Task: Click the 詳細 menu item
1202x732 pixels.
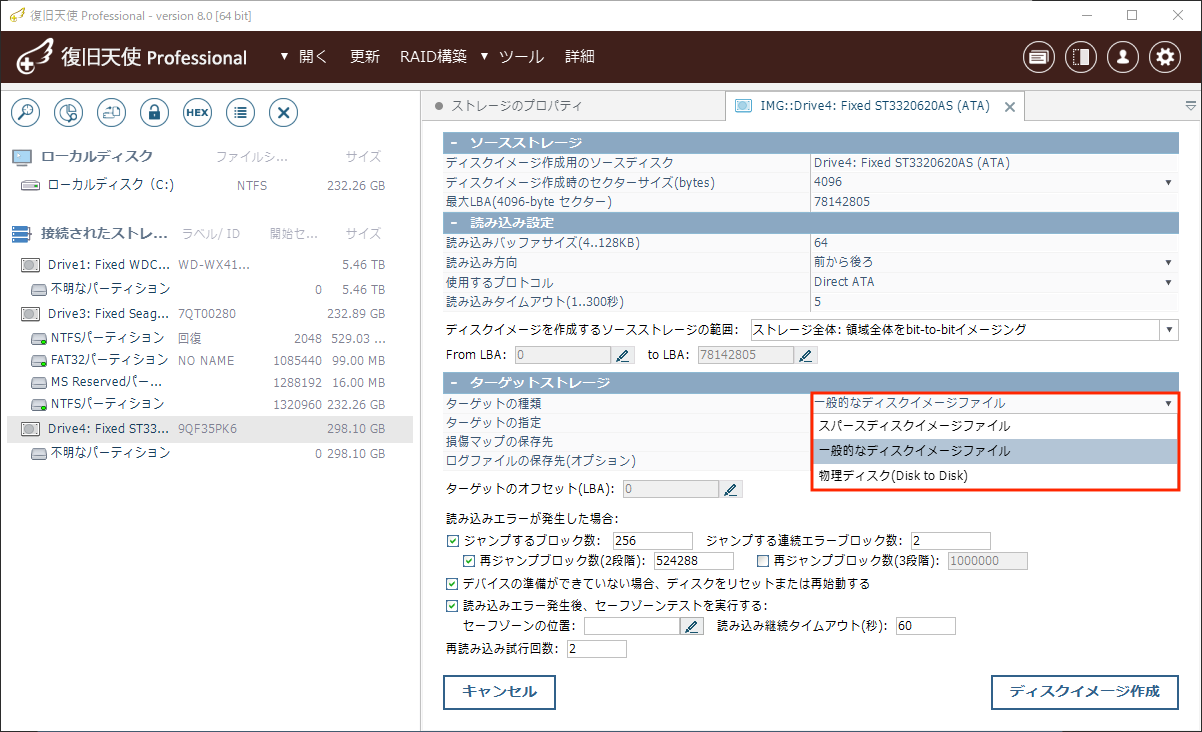Action: click(x=580, y=57)
